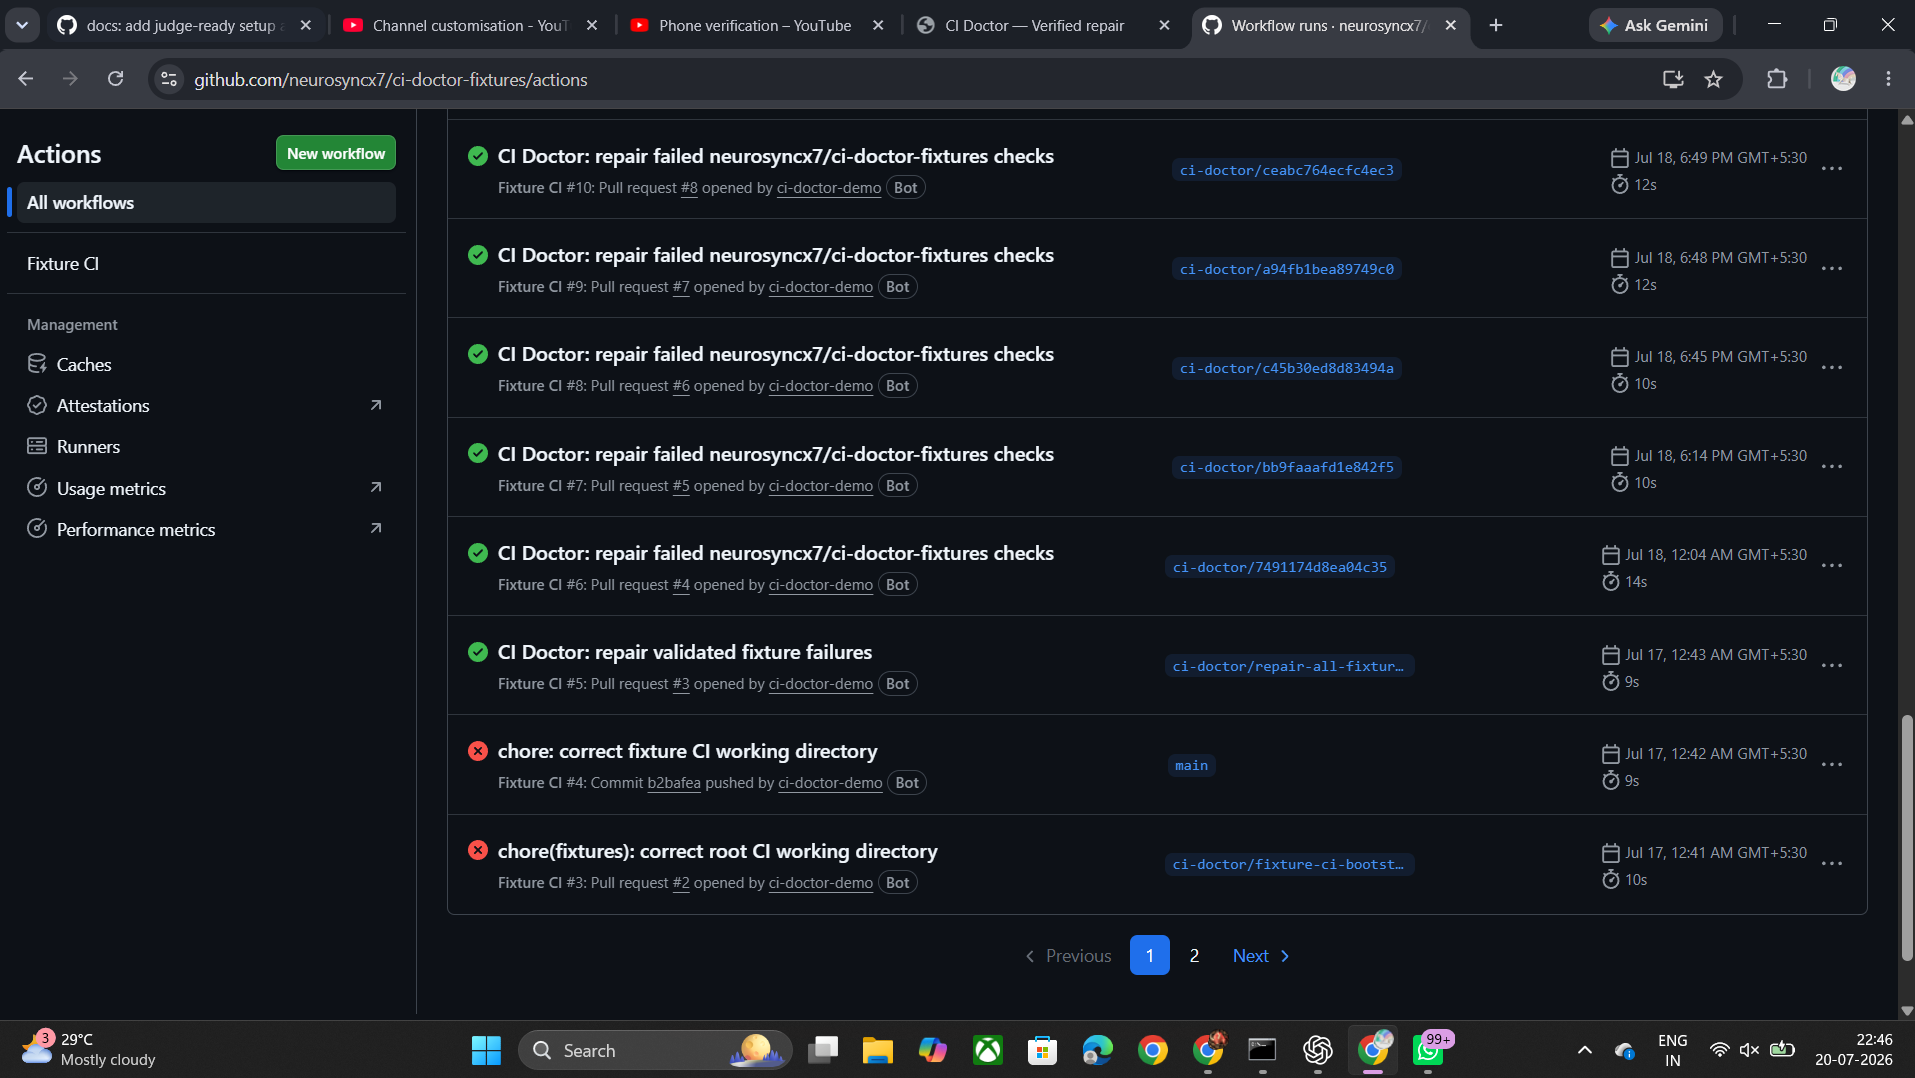The width and height of the screenshot is (1915, 1078).
Task: Open the Runners management page
Action: coord(88,446)
